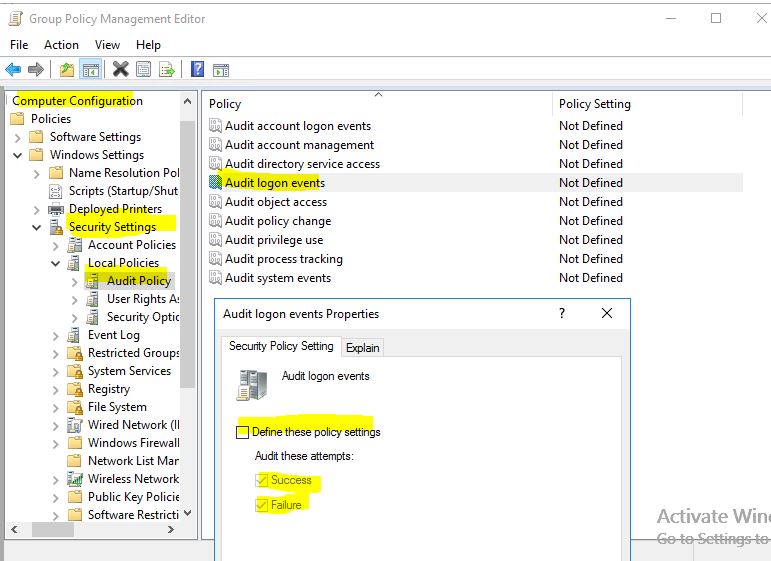Select Security Options tree item

[143, 317]
